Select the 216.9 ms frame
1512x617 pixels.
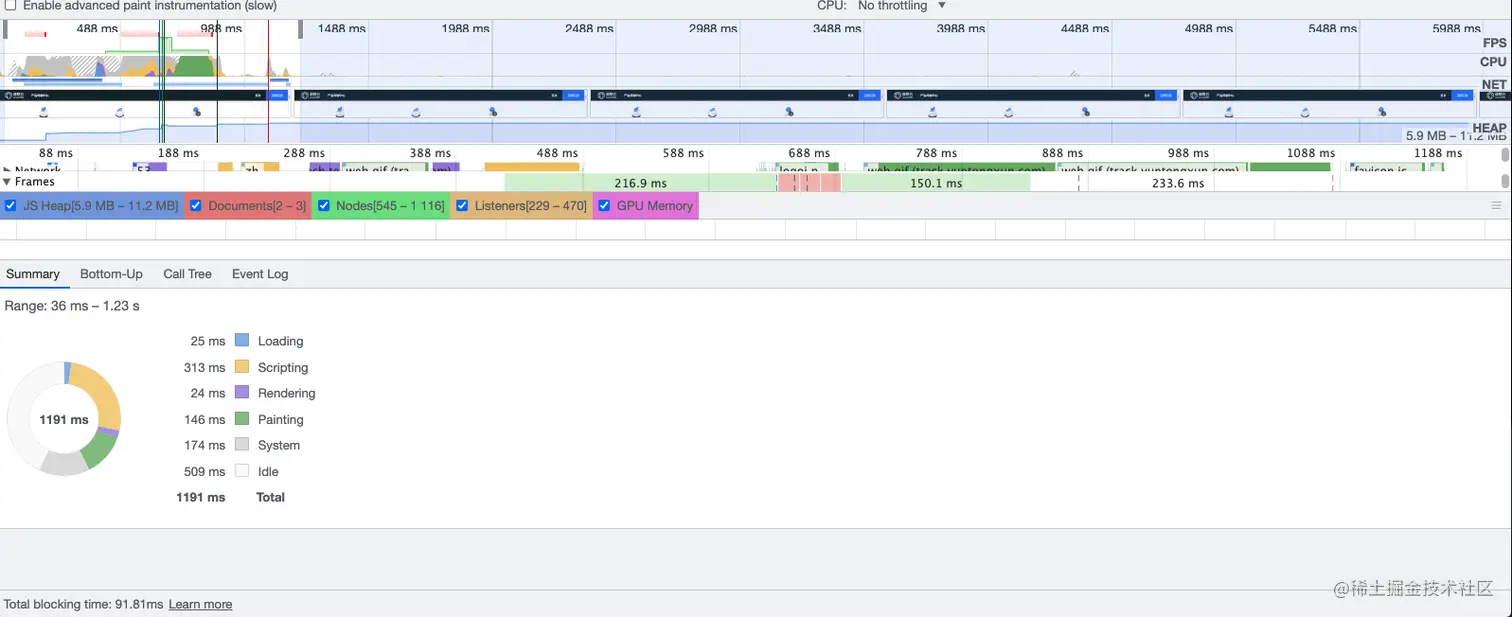pos(640,183)
